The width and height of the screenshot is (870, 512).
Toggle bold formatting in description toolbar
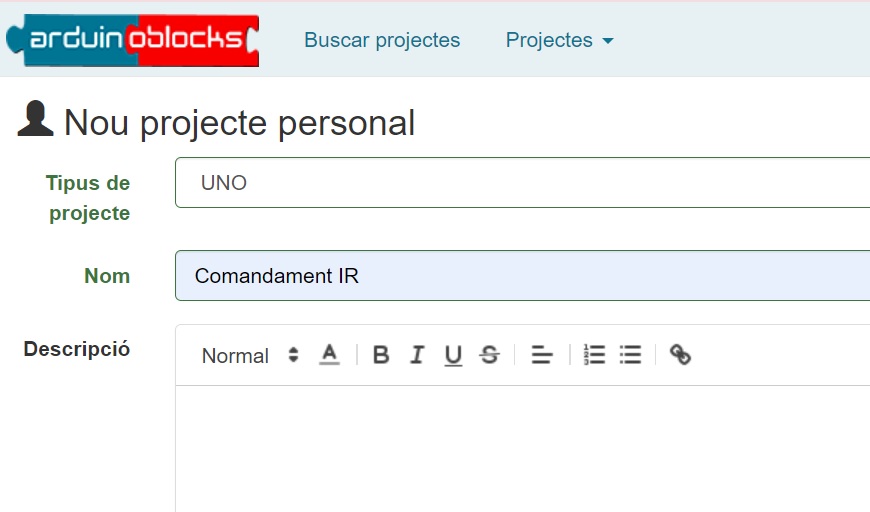point(381,355)
